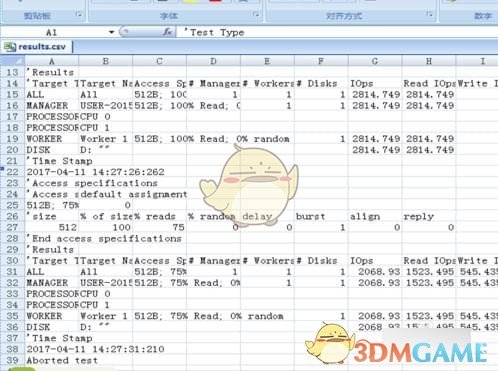This screenshot has width=498, height=371.
Task: Click Read IOps header cell in row 14
Action: 429,83
